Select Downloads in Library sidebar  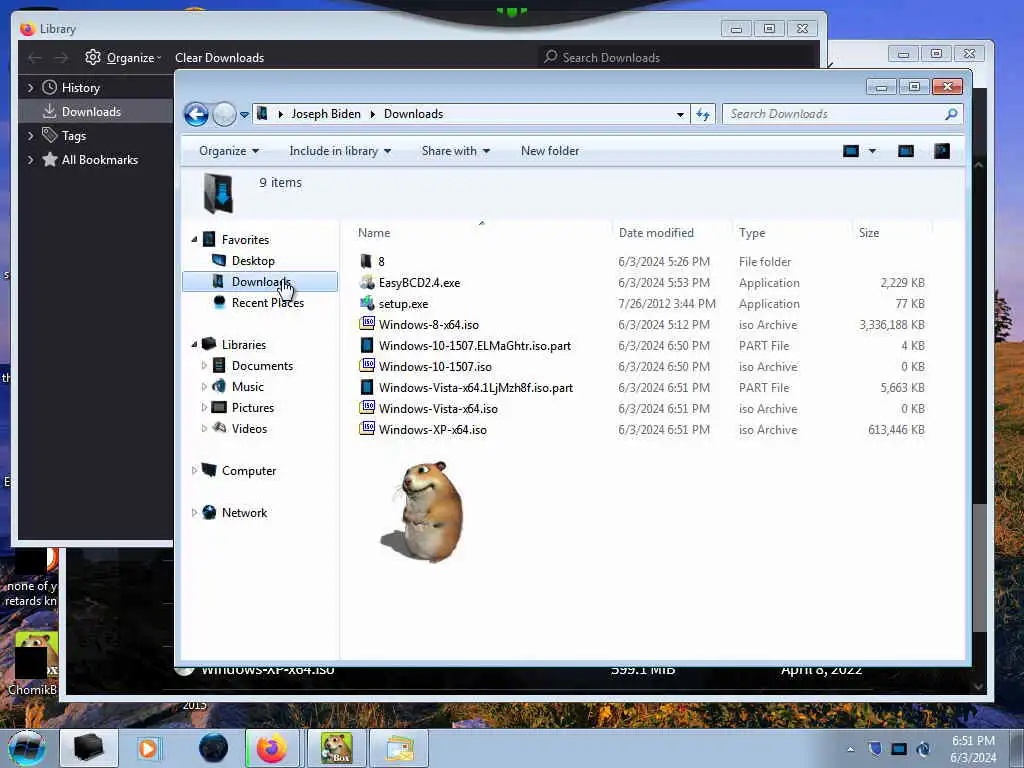tap(95, 112)
